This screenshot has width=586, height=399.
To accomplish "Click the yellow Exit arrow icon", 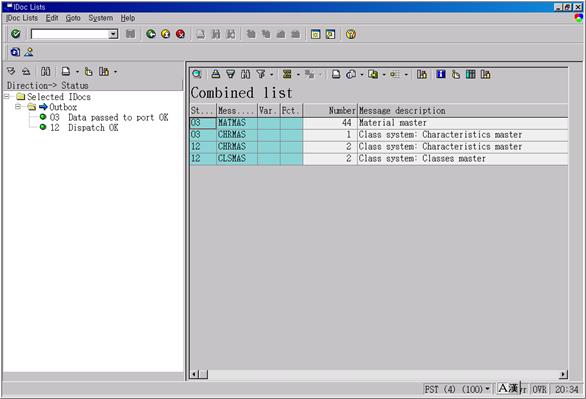I will click(x=166, y=34).
